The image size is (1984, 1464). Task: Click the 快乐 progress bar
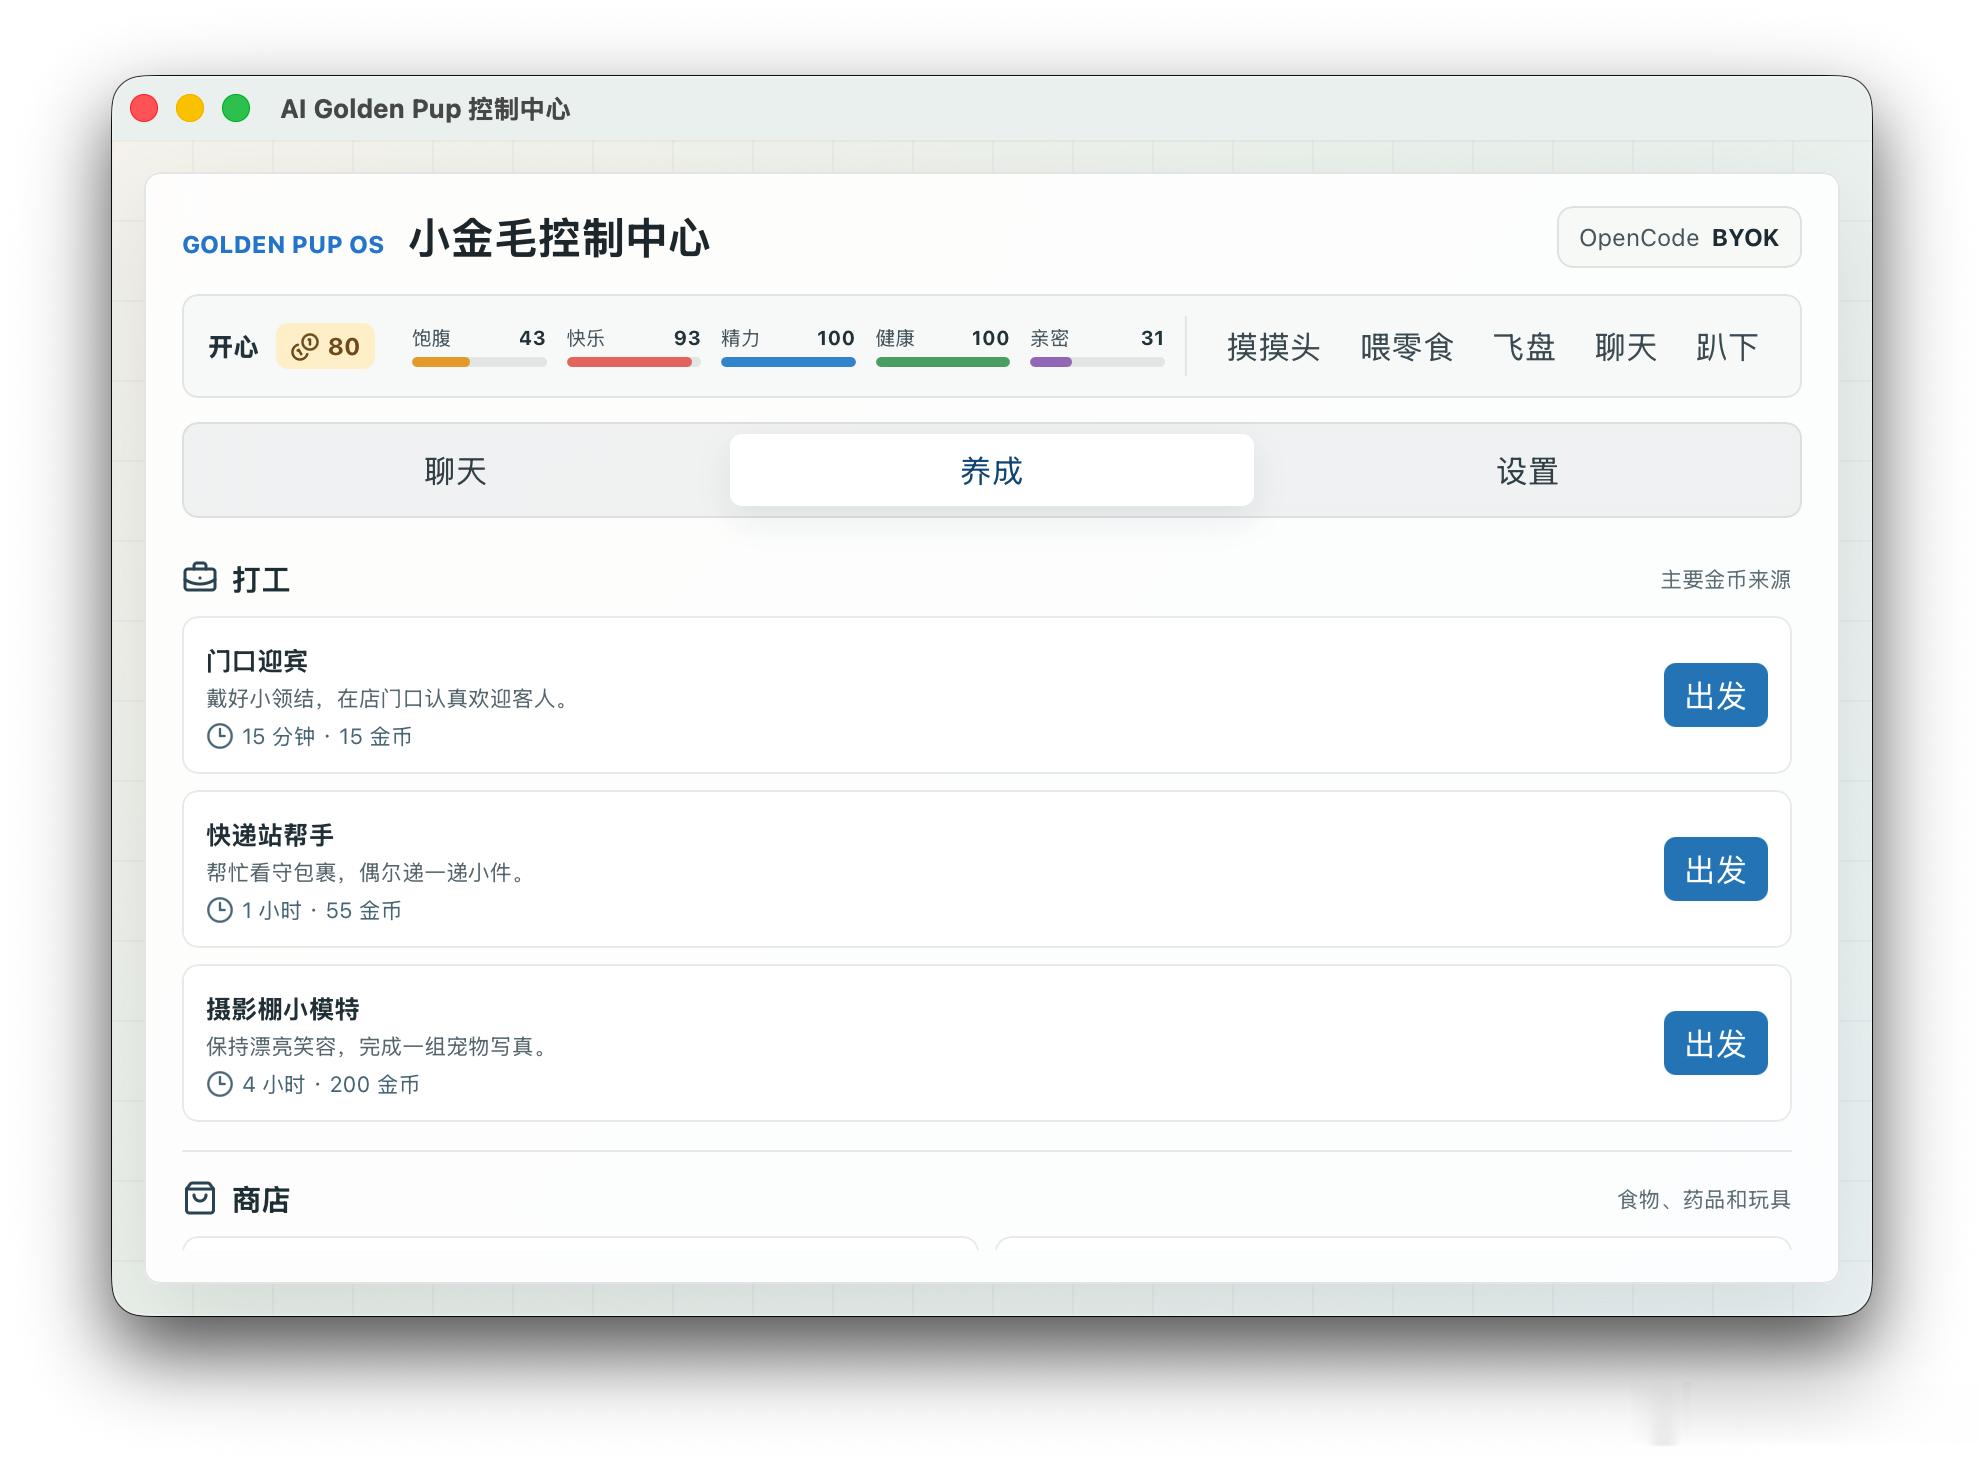tap(634, 362)
